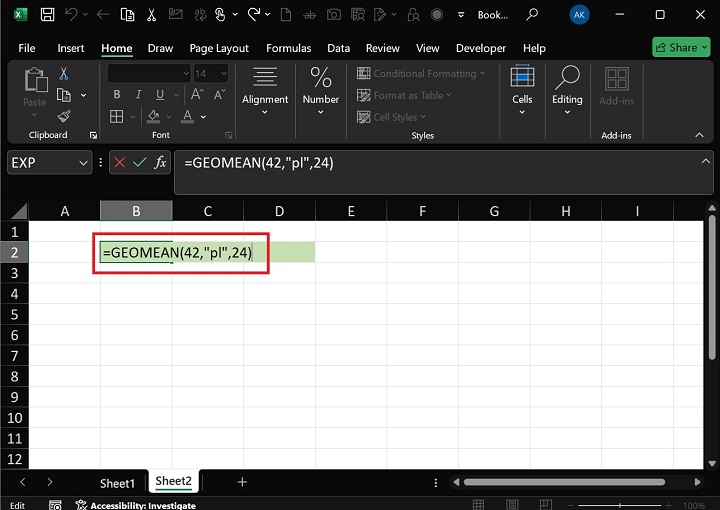Screen dimensions: 720x510
Task: Switch to Normal view in status bar
Action: click(x=478, y=505)
